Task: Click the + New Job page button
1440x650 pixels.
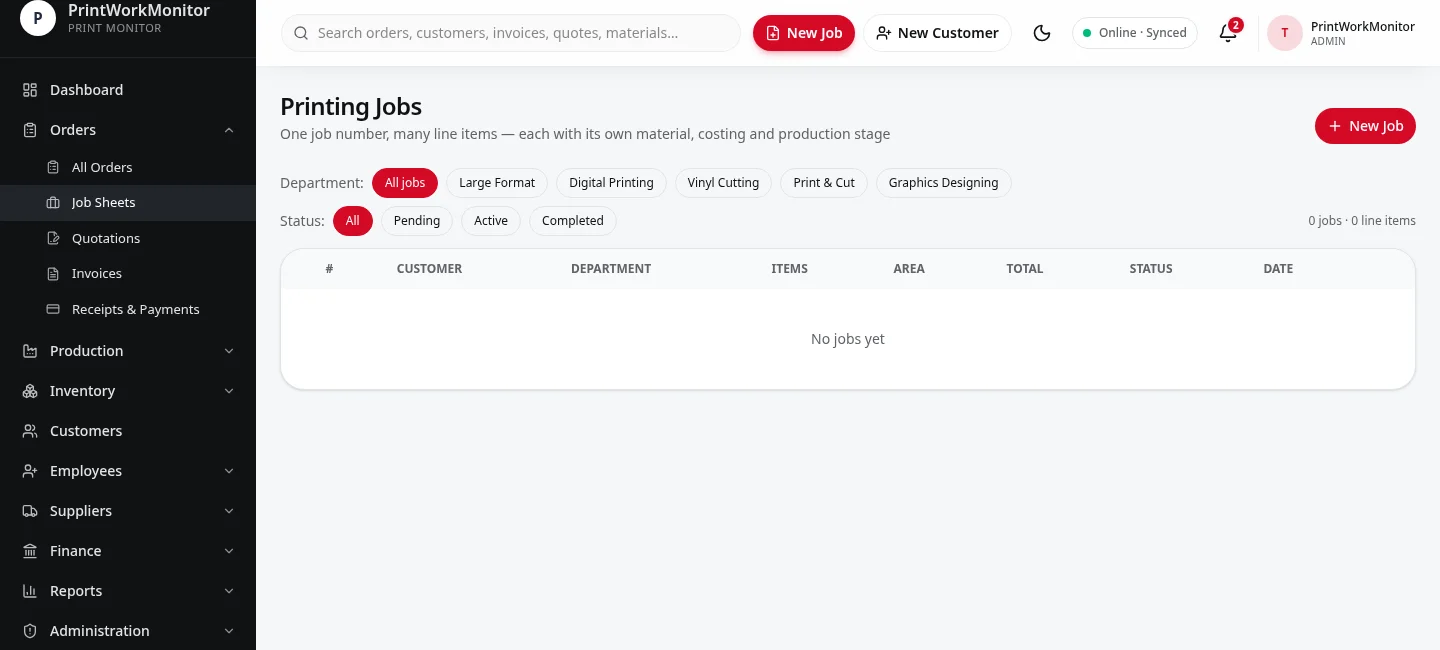Action: coord(1365,126)
